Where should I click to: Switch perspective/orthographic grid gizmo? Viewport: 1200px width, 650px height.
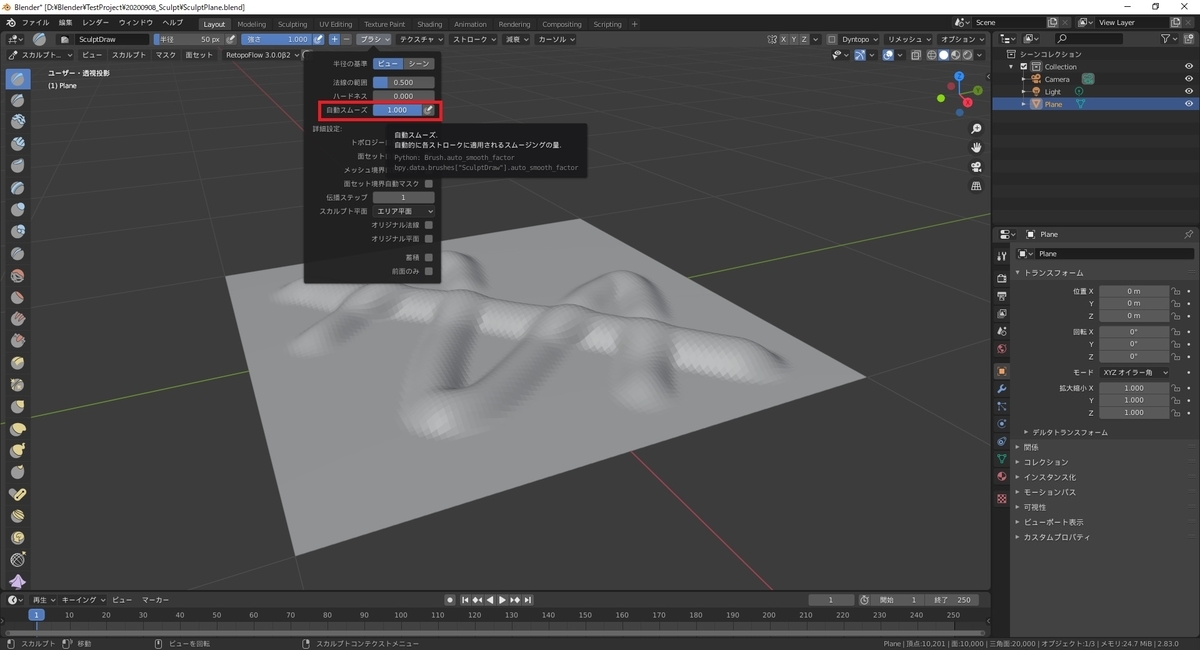point(976,186)
